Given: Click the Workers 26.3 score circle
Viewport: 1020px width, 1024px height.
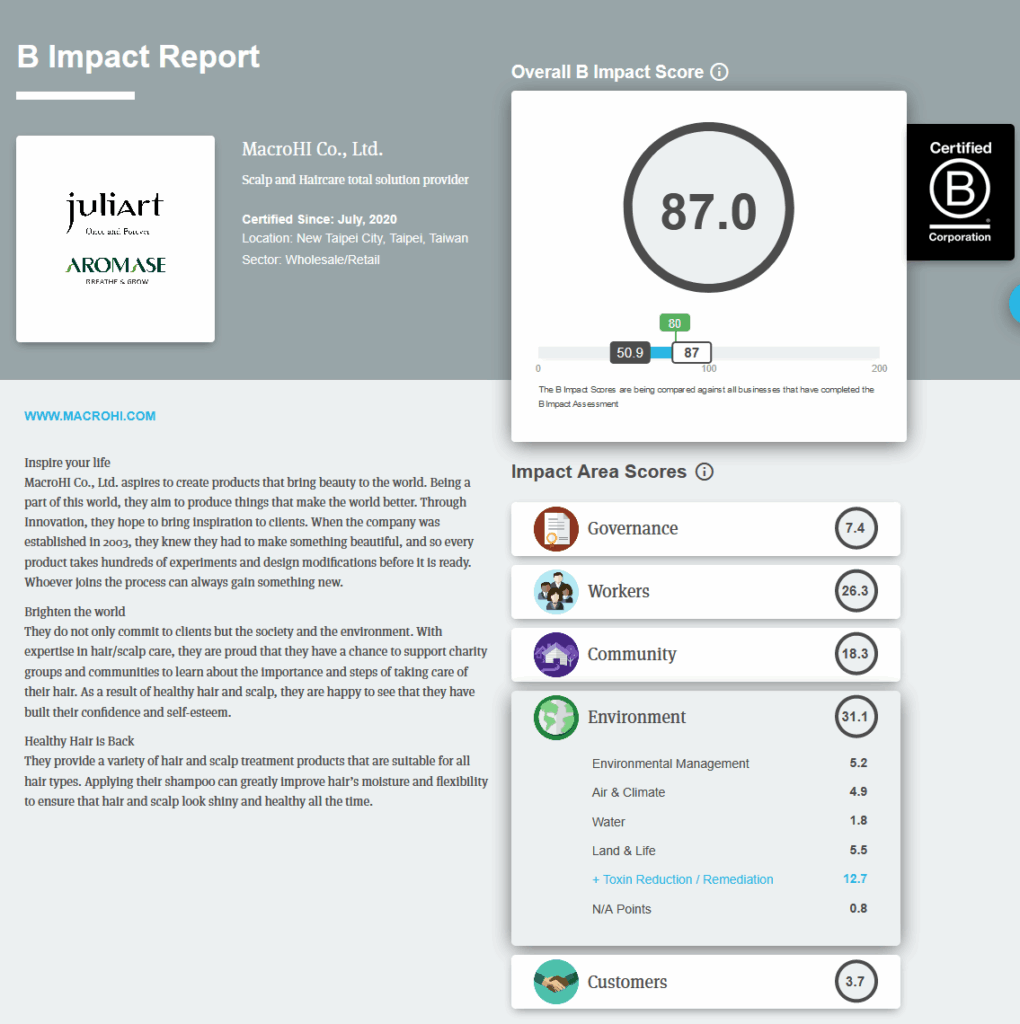Looking at the screenshot, I should point(855,591).
